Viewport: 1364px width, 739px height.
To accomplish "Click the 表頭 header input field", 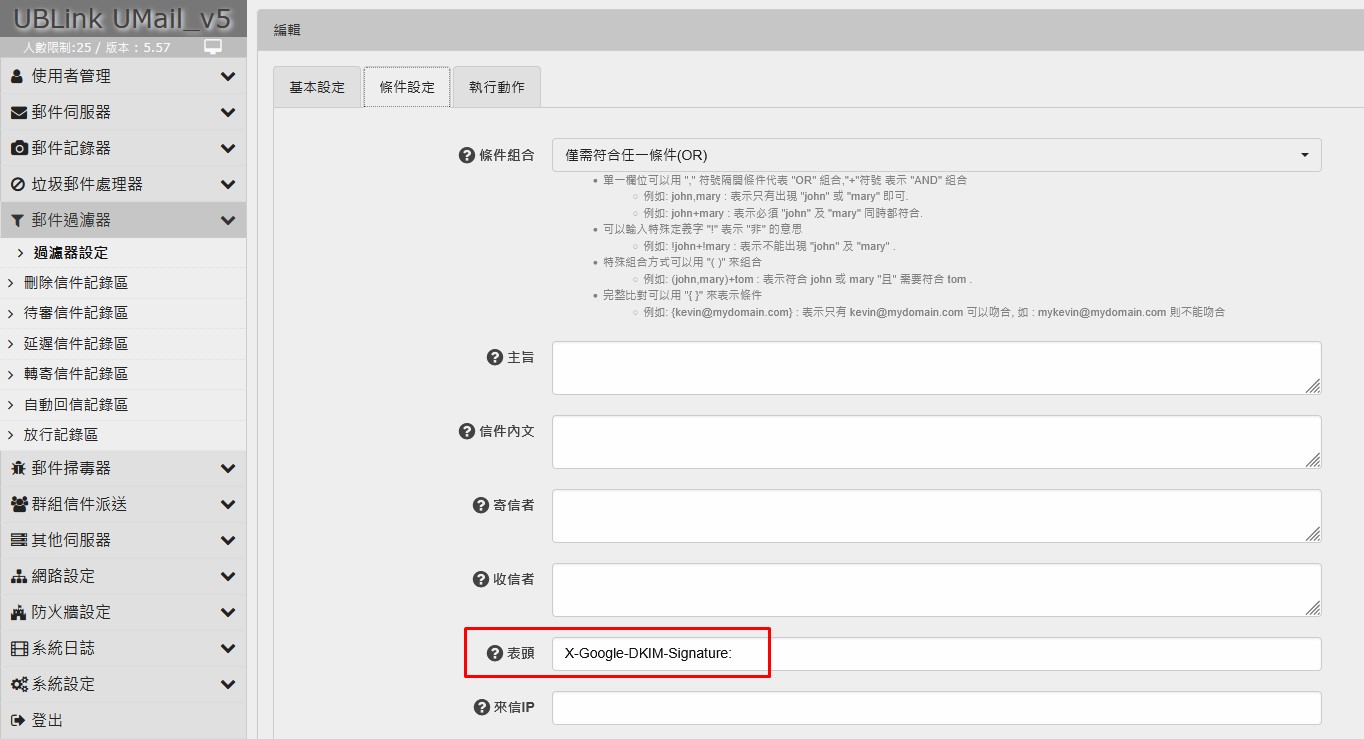I will point(936,654).
